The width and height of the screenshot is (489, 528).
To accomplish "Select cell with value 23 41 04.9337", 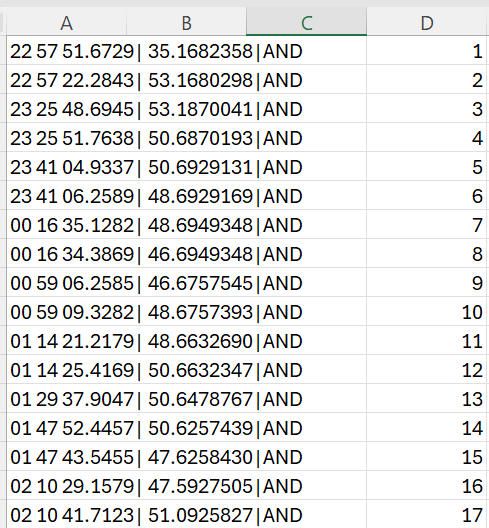I will pyautogui.click(x=66, y=166).
